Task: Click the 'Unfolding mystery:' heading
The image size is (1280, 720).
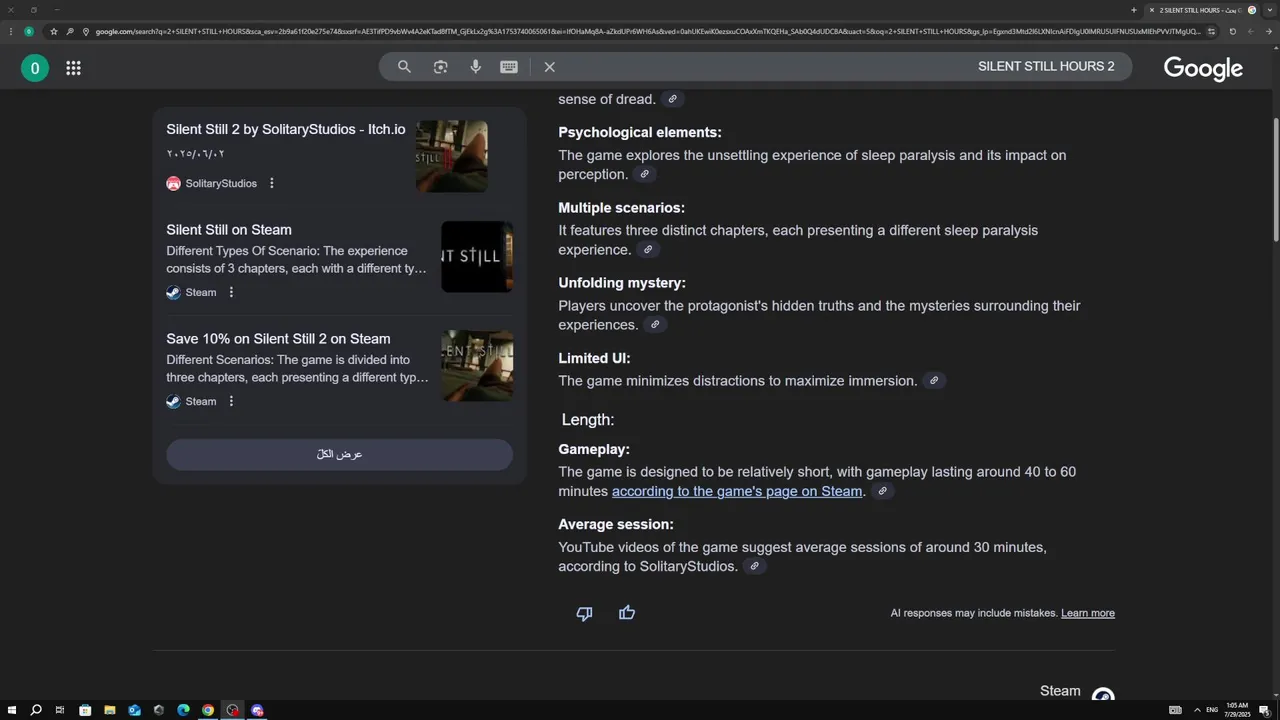Action: (622, 284)
